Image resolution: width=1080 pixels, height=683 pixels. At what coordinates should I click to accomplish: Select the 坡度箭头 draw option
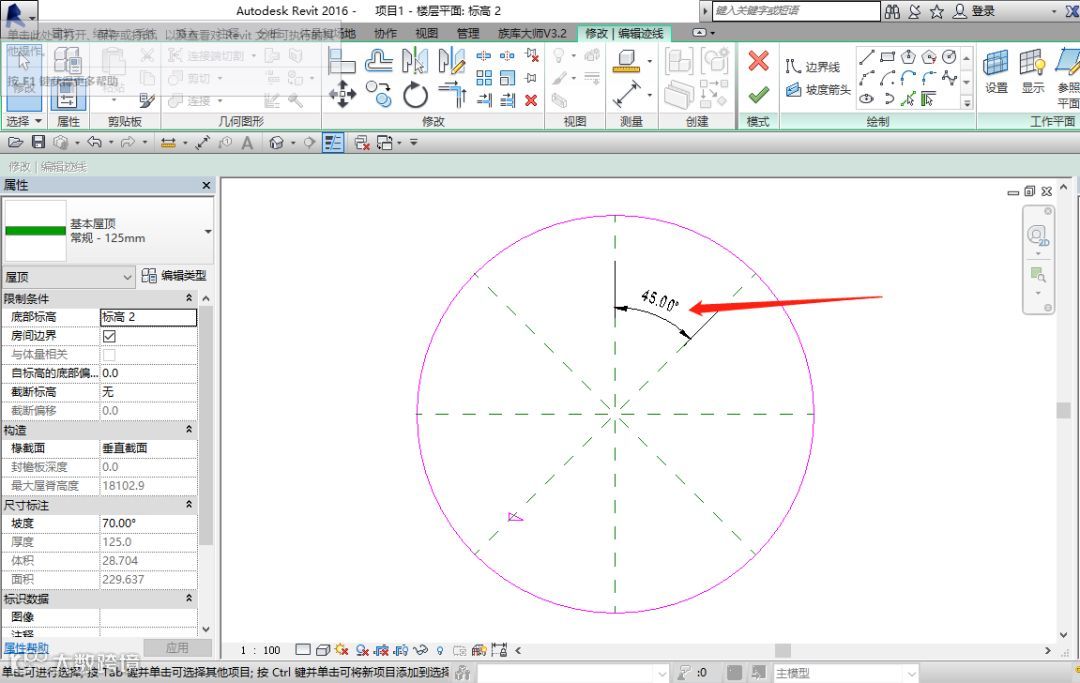pos(818,90)
